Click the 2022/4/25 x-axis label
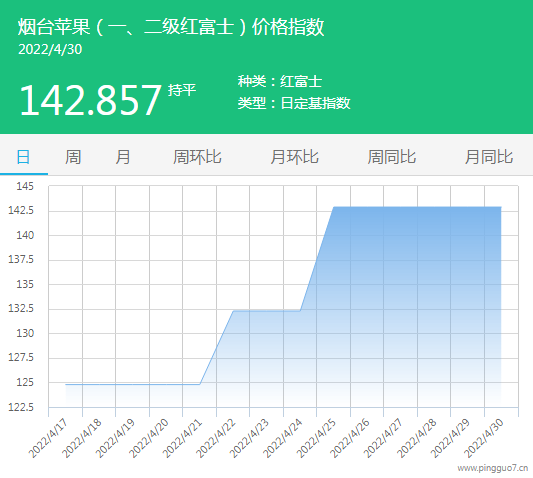 pyautogui.click(x=316, y=438)
